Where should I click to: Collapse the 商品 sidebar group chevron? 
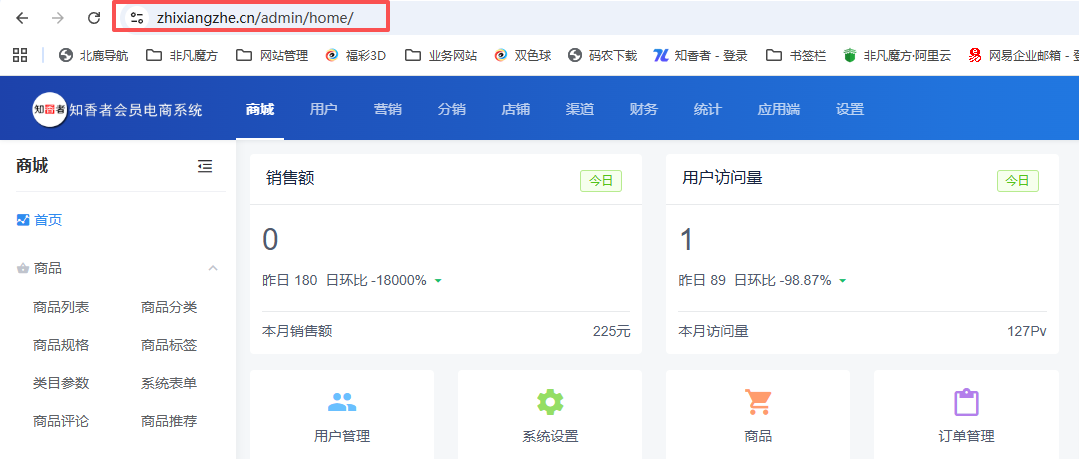click(x=213, y=268)
